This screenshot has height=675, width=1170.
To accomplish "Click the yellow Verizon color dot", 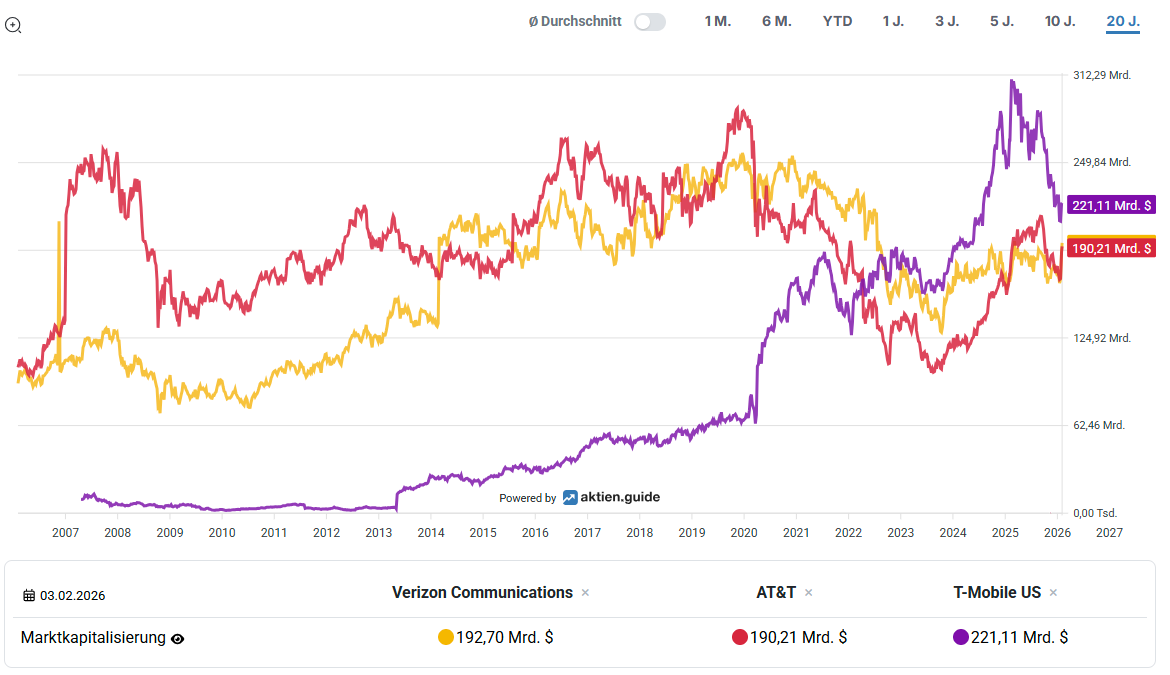I will (x=446, y=637).
